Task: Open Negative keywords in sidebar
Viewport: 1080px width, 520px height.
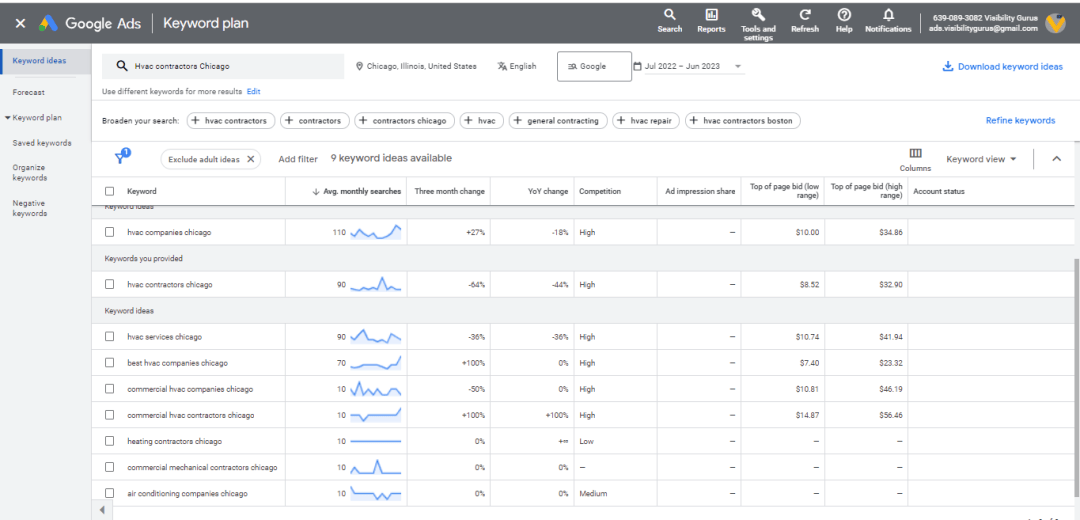Action: (30, 208)
